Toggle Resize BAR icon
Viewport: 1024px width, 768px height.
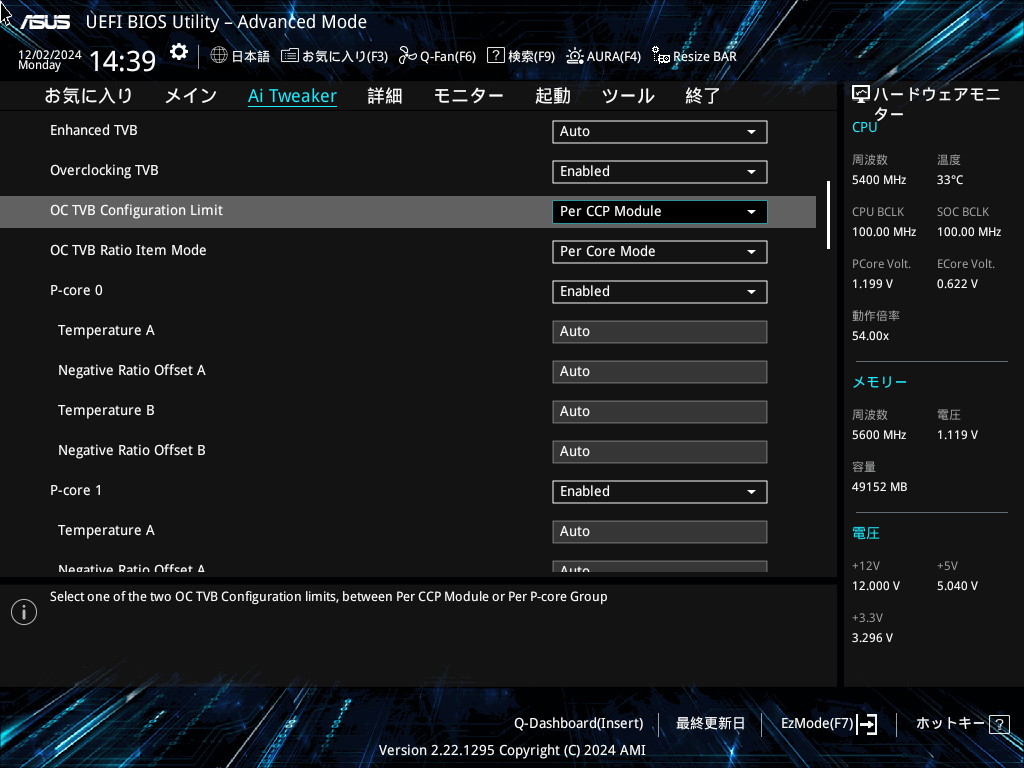(x=661, y=56)
